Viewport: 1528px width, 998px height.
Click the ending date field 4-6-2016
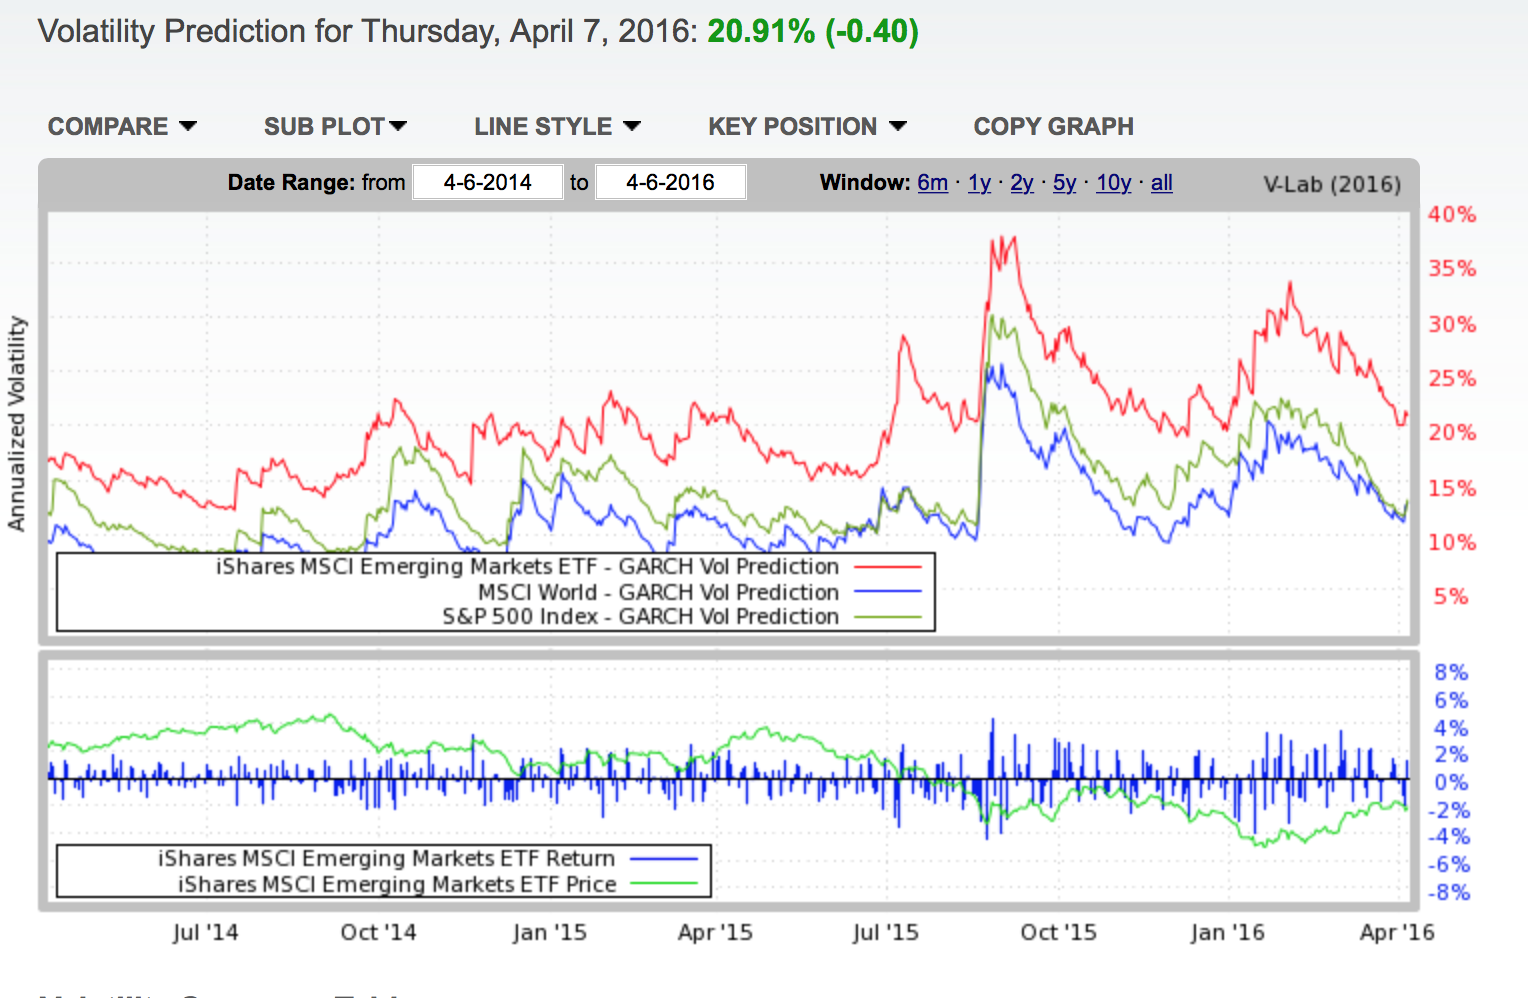click(670, 181)
